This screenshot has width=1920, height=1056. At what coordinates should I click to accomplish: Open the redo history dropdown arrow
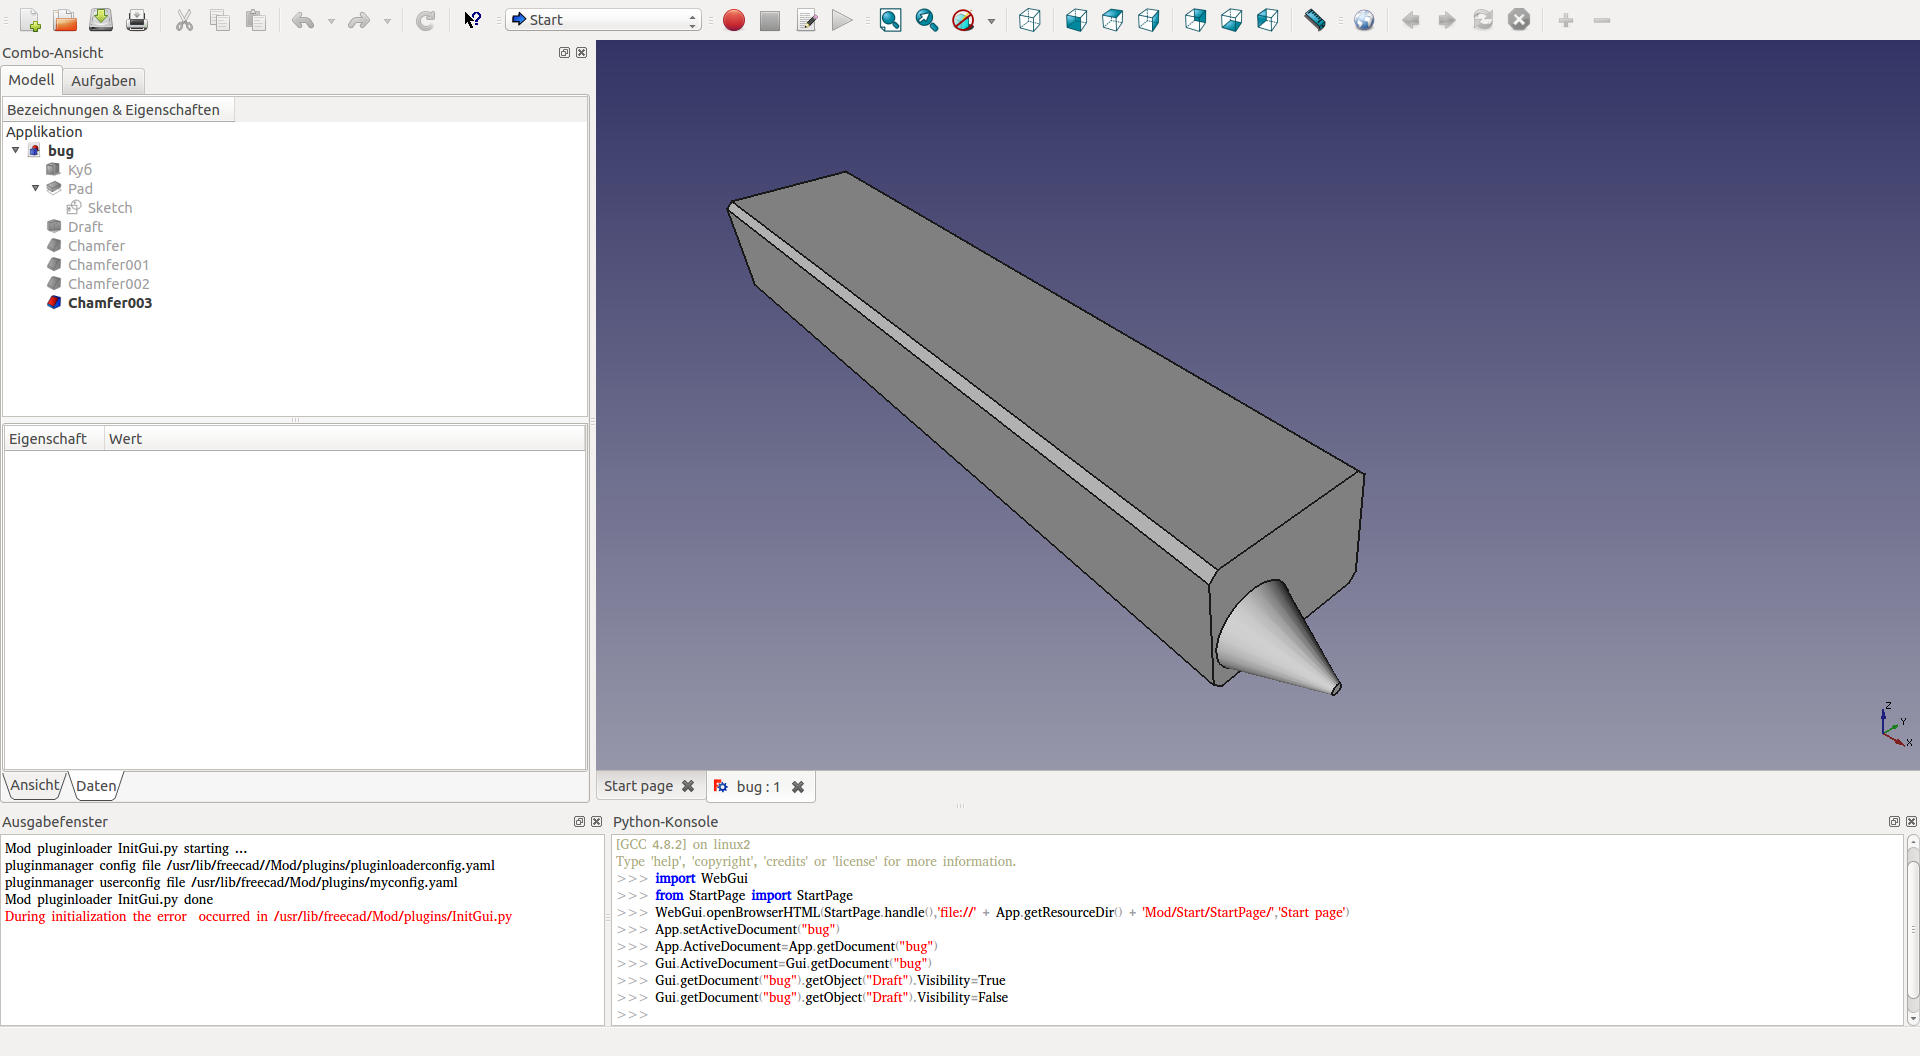tap(387, 20)
